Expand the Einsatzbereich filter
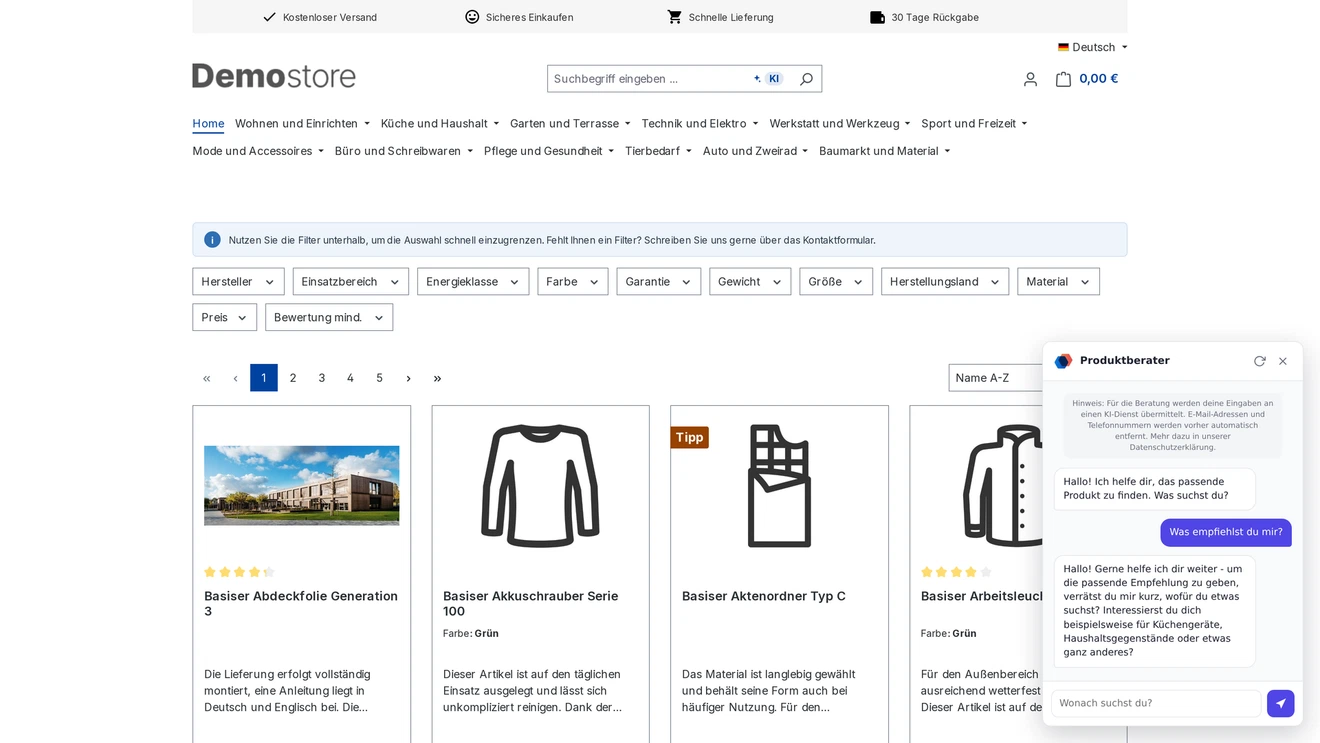The height and width of the screenshot is (743, 1320). point(351,282)
